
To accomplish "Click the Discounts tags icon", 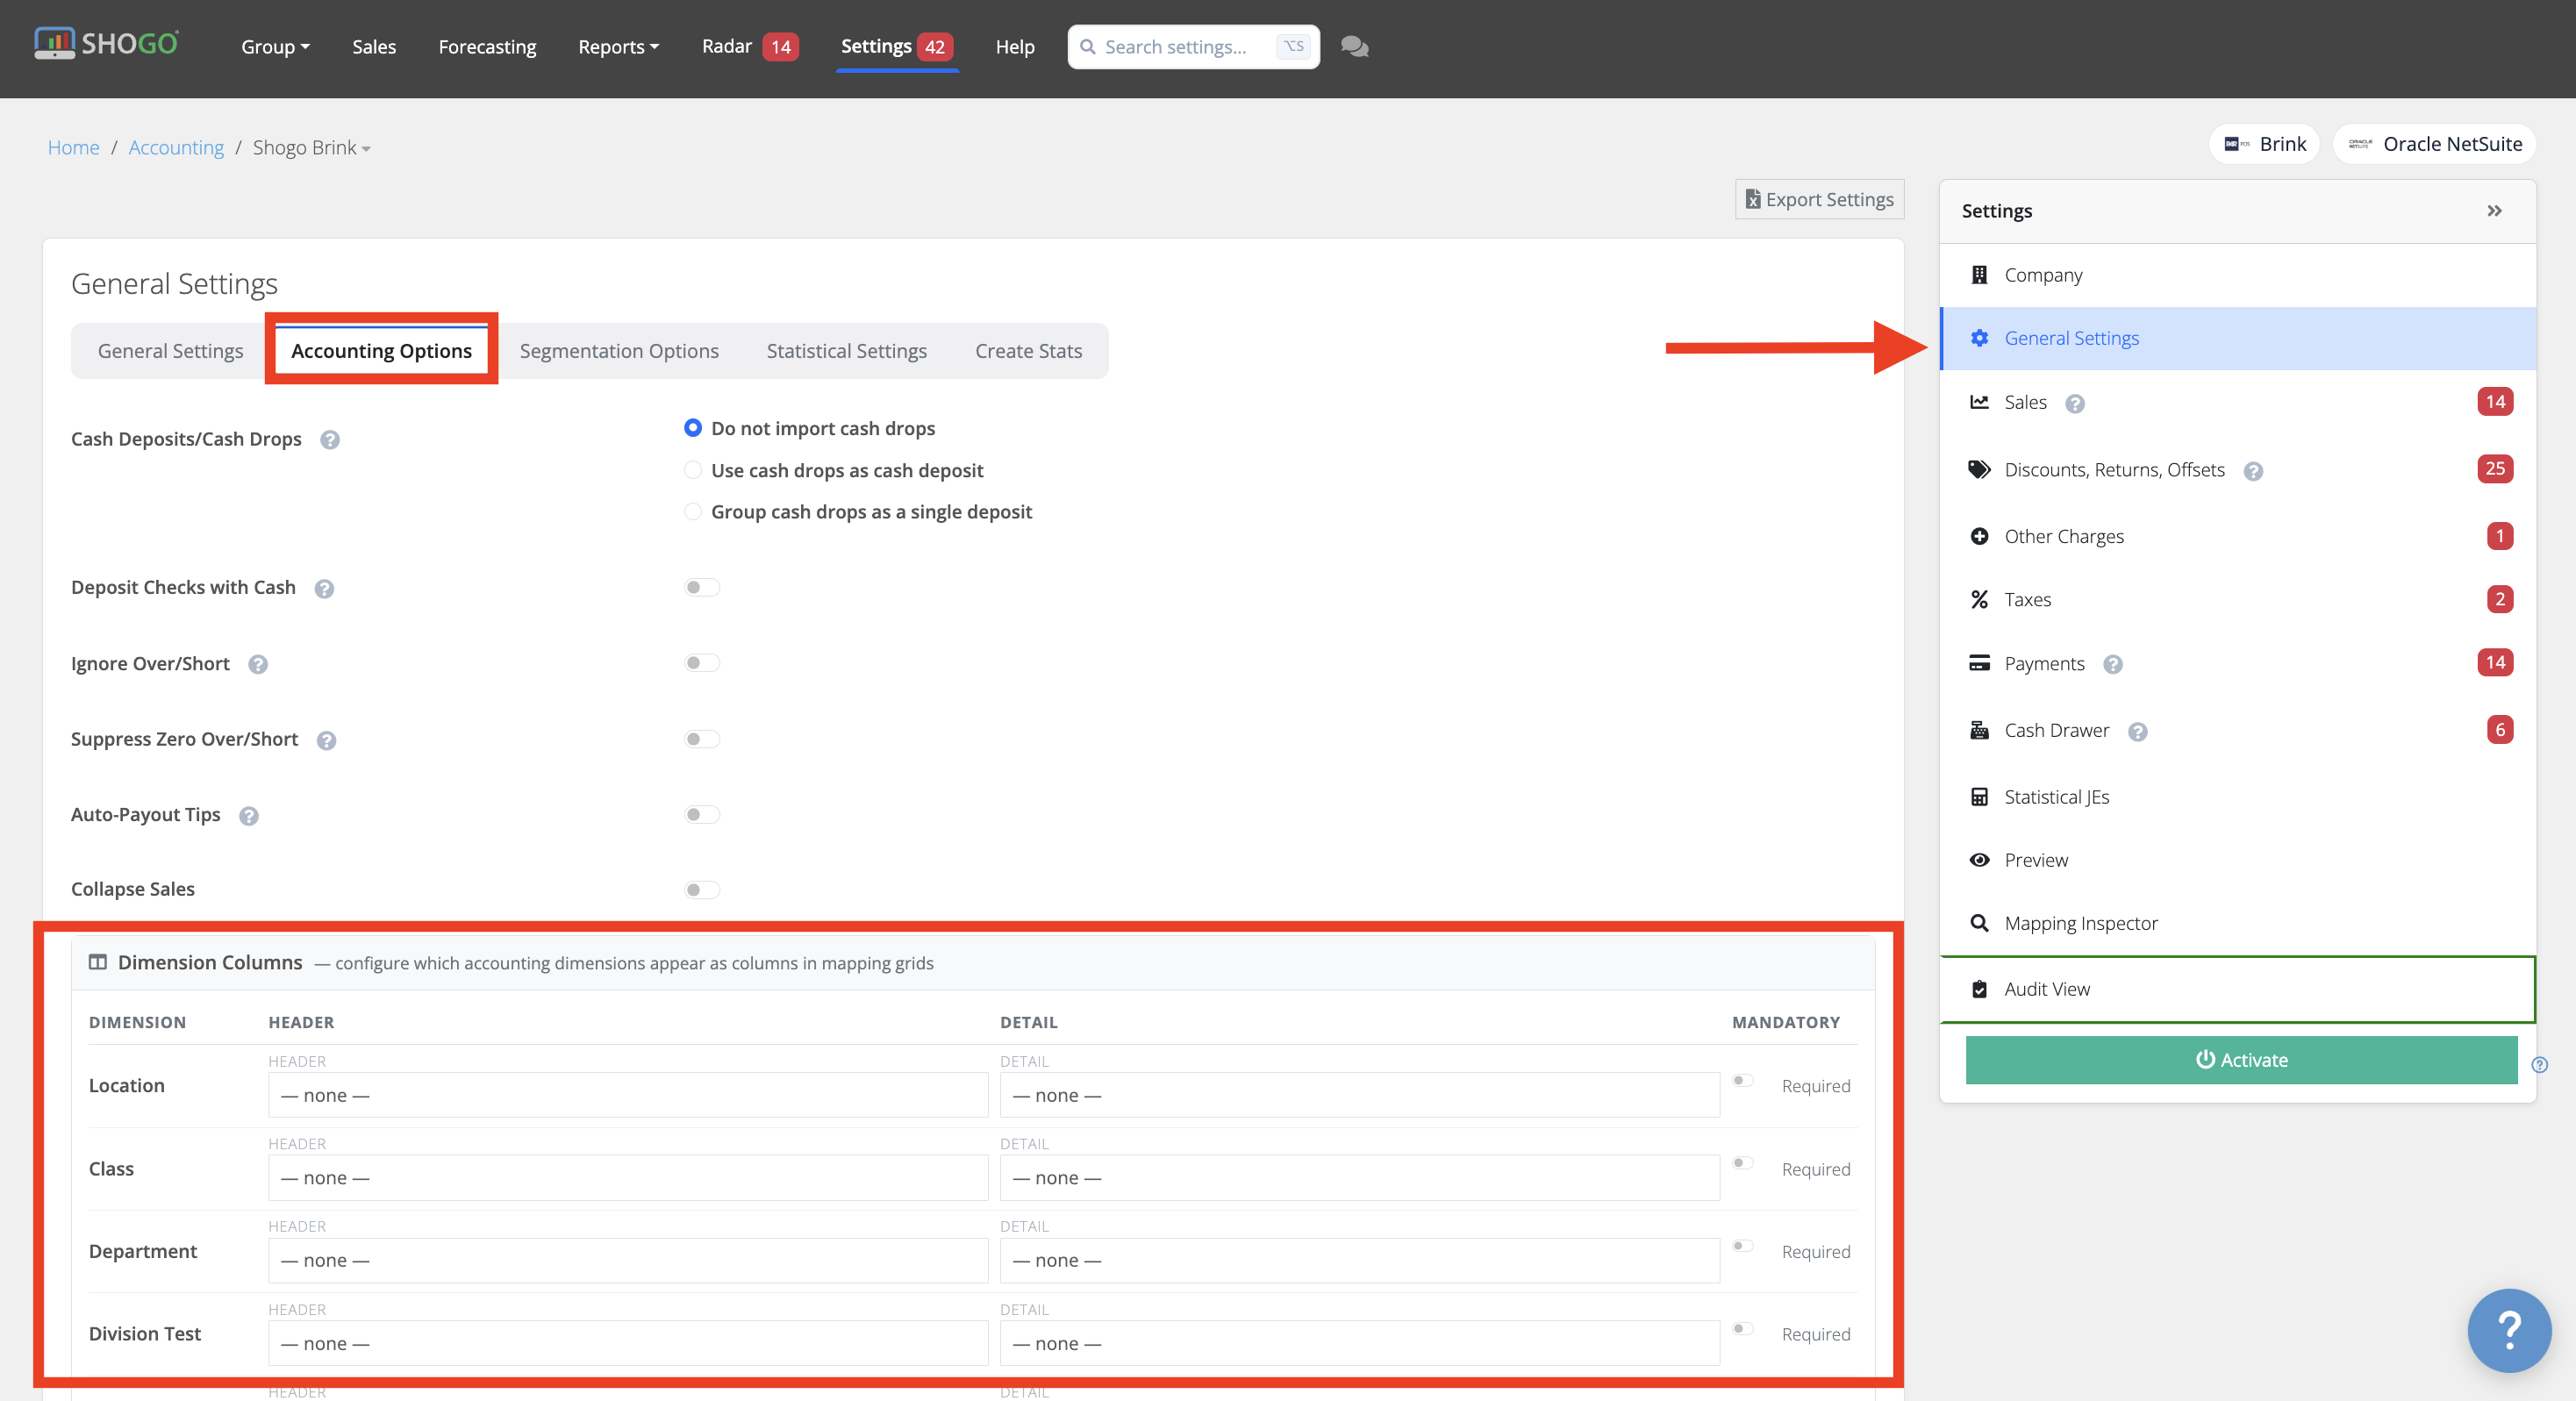I will [1979, 470].
